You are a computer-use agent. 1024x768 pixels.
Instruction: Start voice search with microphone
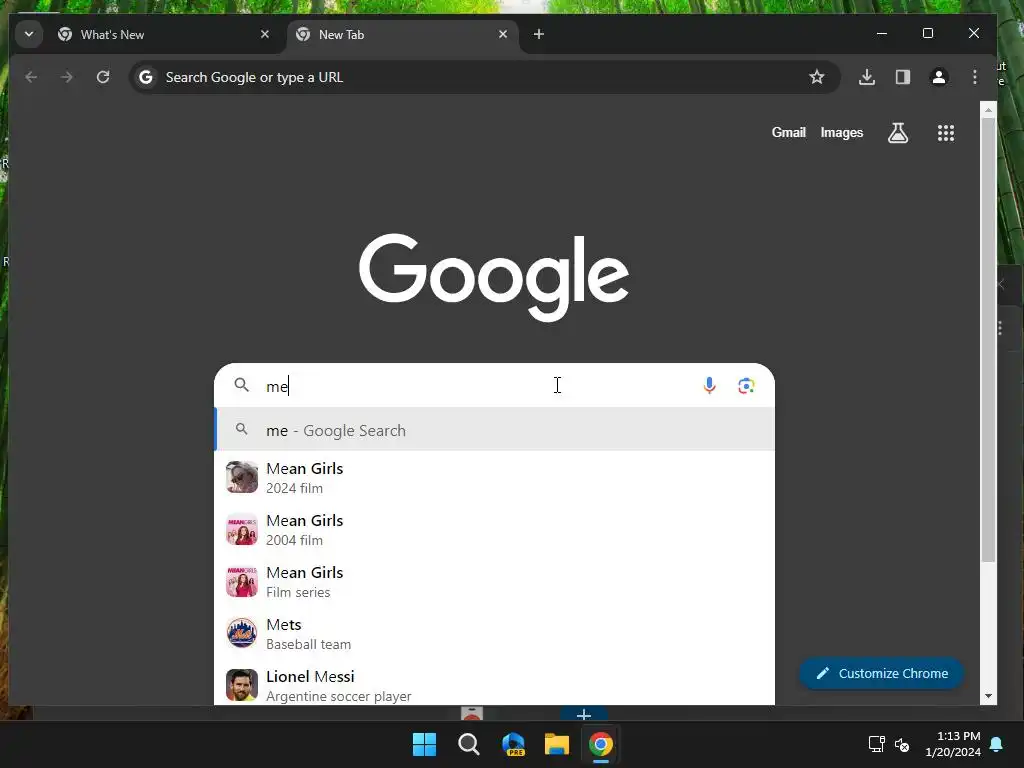coord(709,386)
